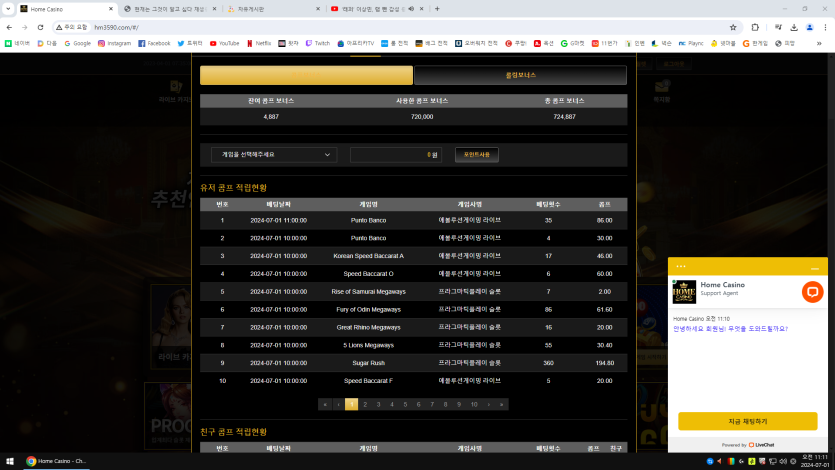Viewport: 835px width, 470px height.
Task: Open the Nexon (넥슨) bookmark
Action: 661,43
